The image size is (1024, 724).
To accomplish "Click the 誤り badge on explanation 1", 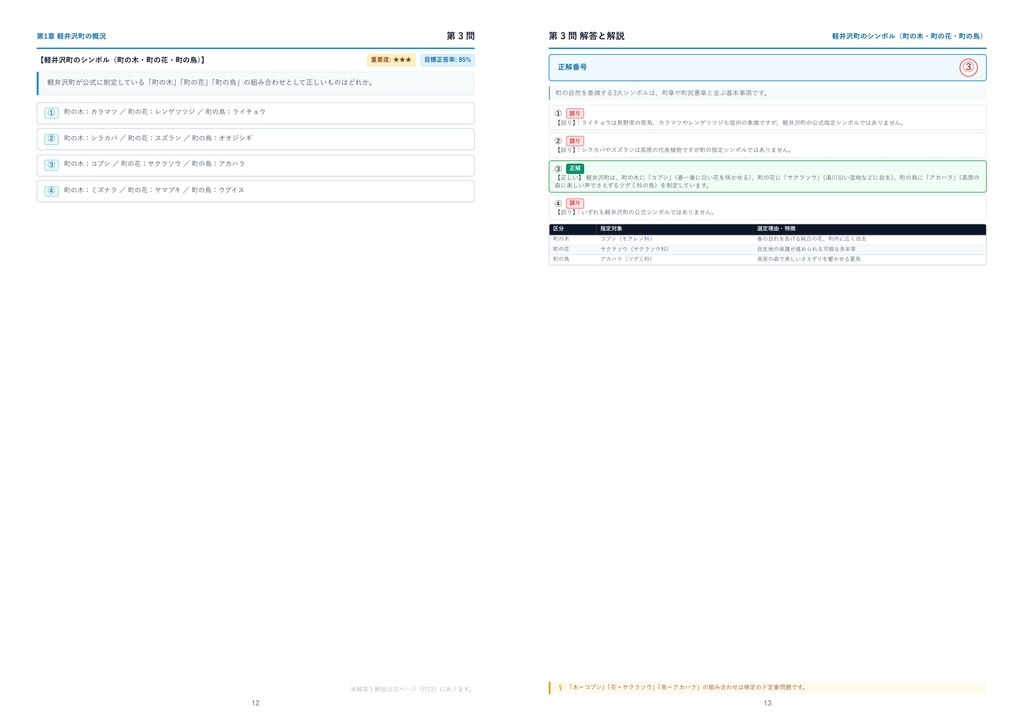I will coord(575,114).
